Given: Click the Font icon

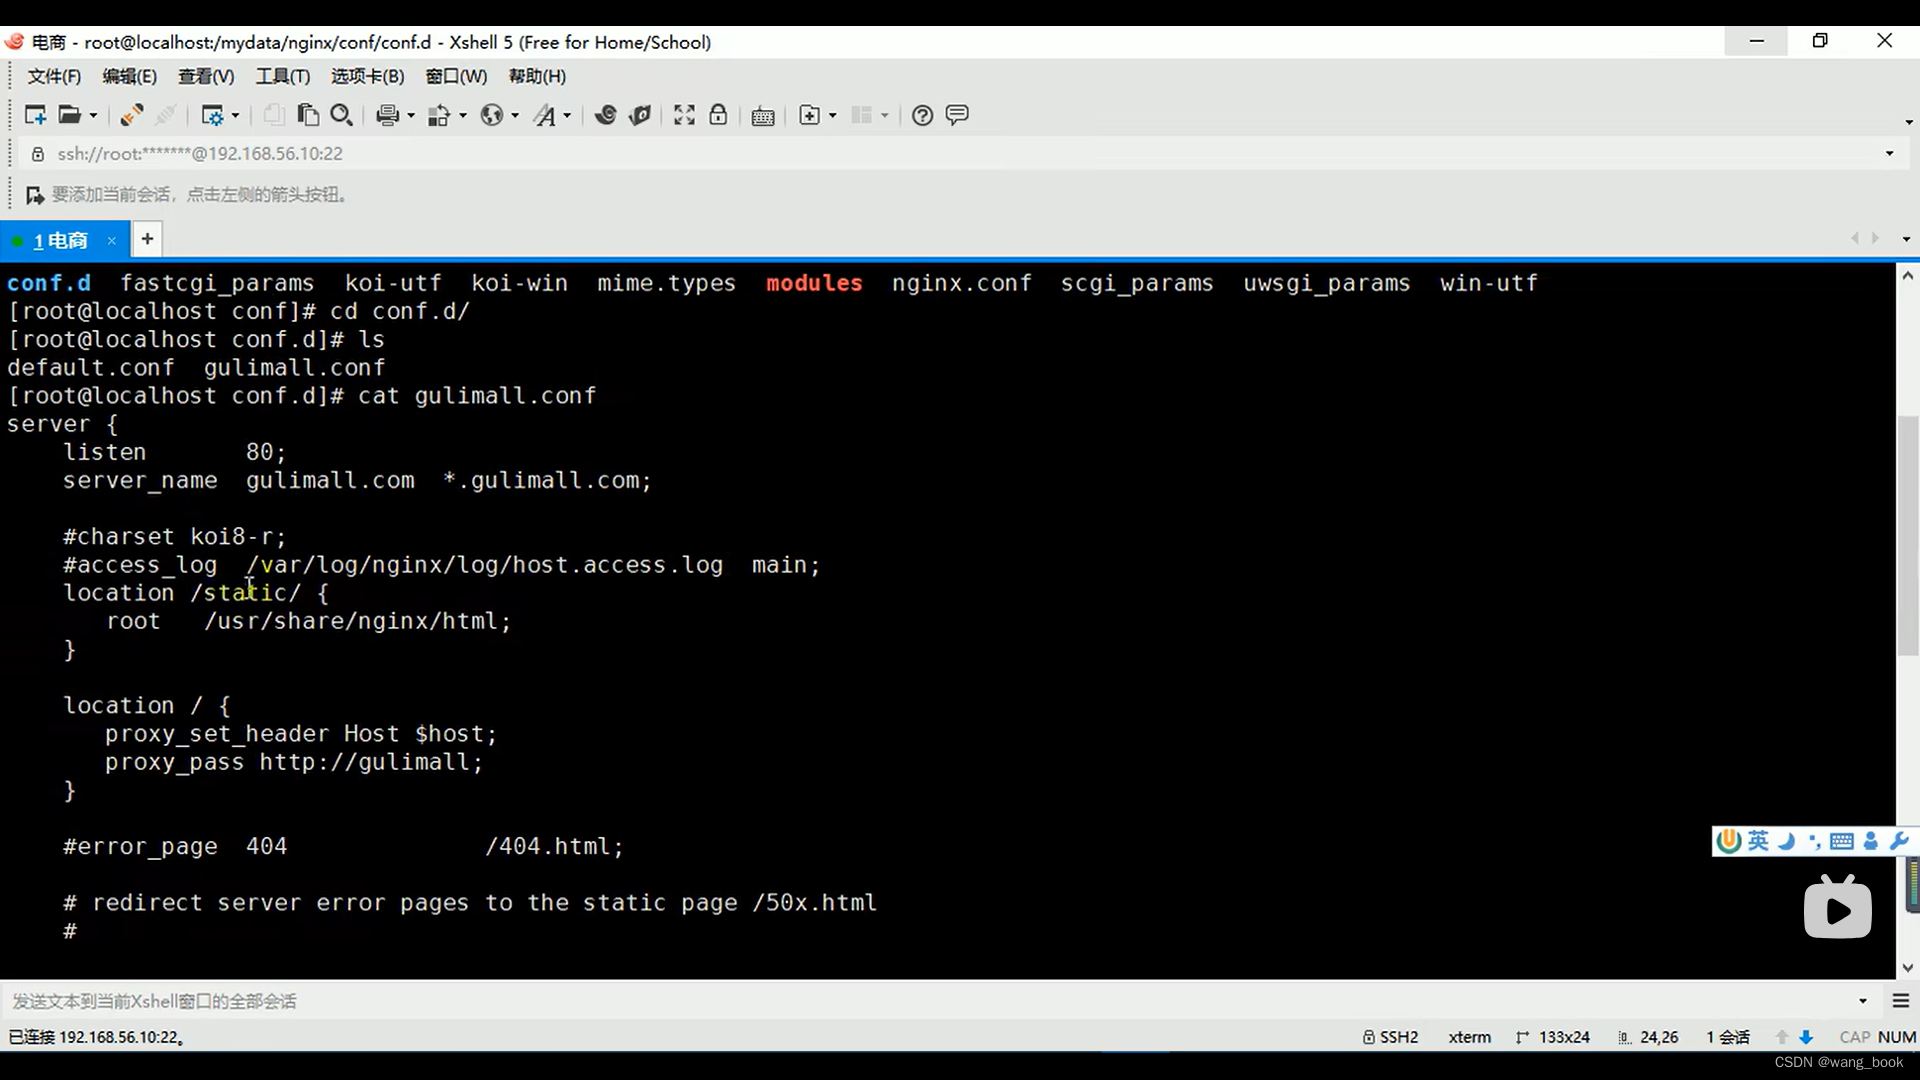Looking at the screenshot, I should 544,116.
